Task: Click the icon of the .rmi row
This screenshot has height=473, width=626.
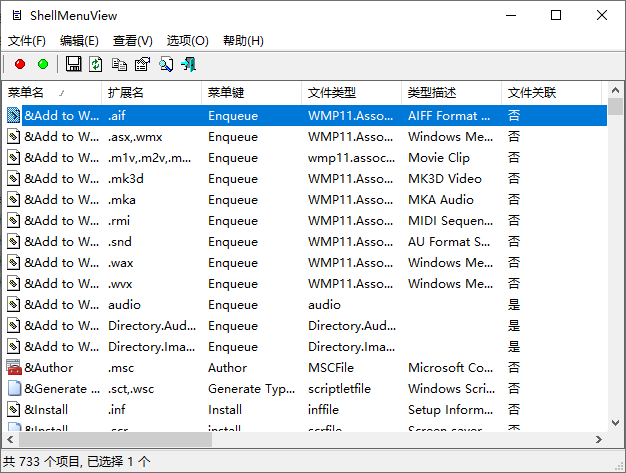Action: click(x=14, y=220)
